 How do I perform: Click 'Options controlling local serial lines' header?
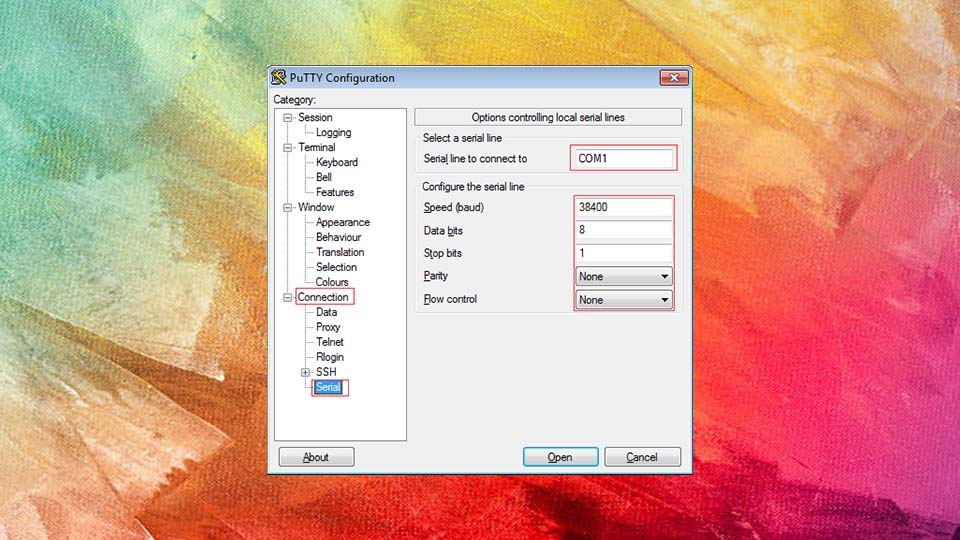pyautogui.click(x=548, y=118)
